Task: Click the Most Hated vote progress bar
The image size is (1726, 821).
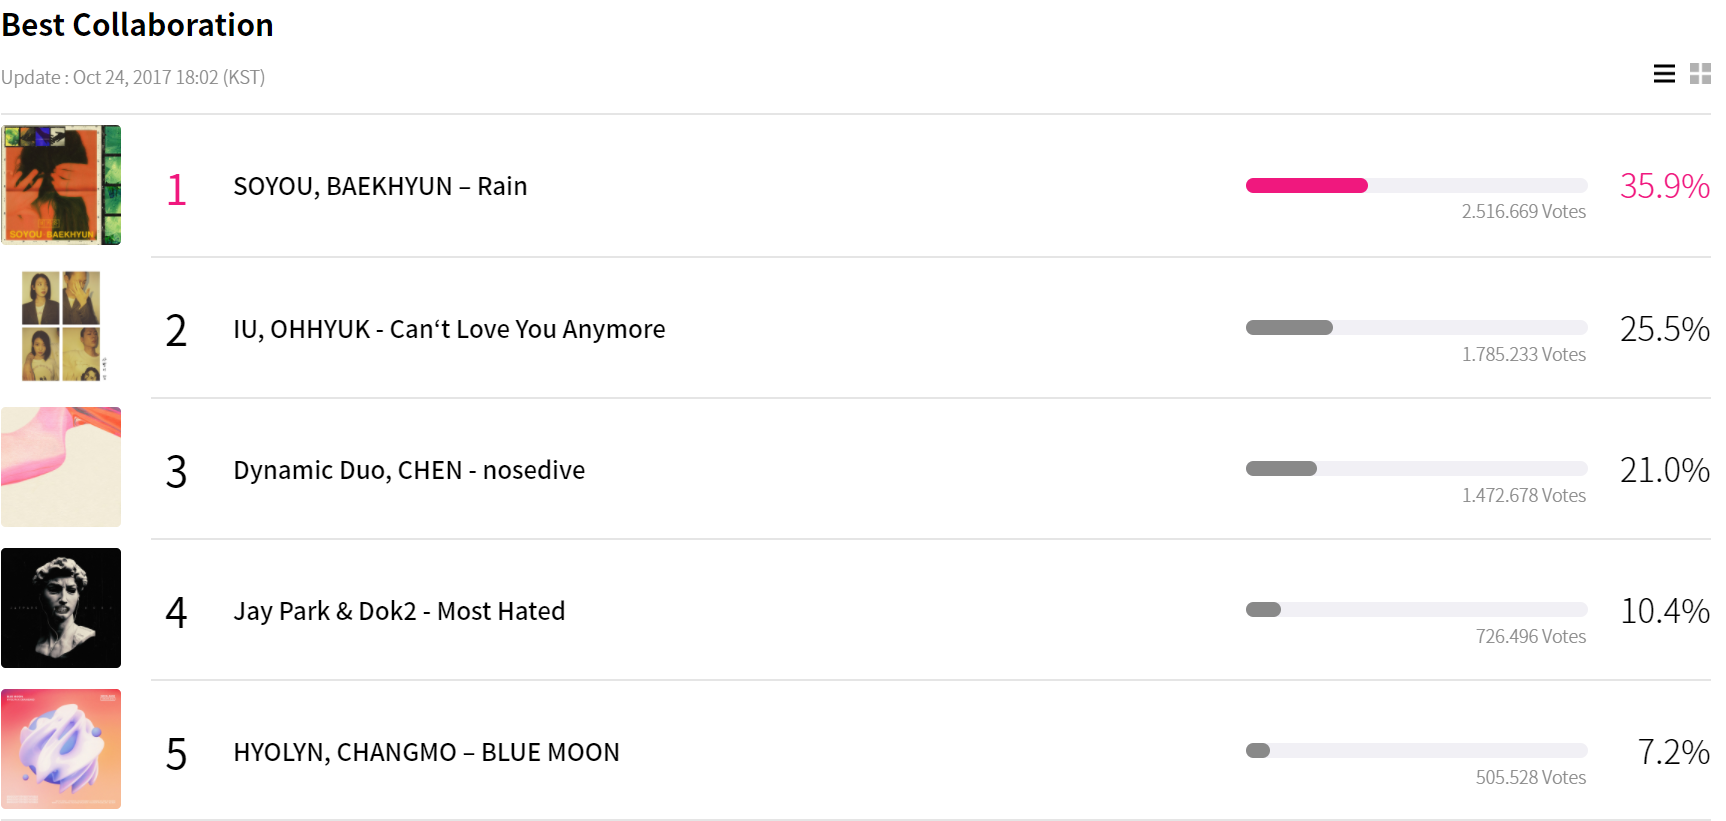Action: coord(1415,610)
